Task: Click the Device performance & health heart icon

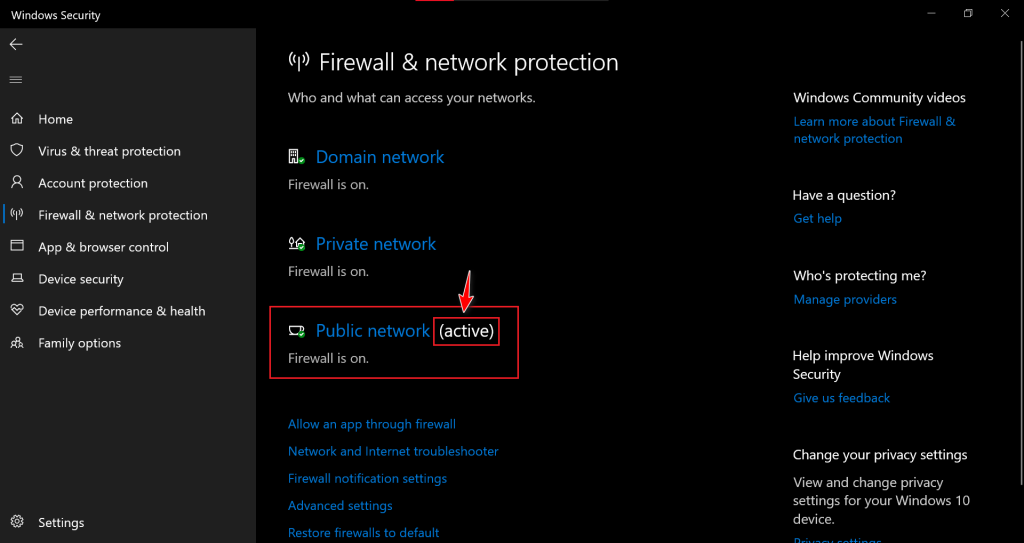Action: click(x=17, y=311)
